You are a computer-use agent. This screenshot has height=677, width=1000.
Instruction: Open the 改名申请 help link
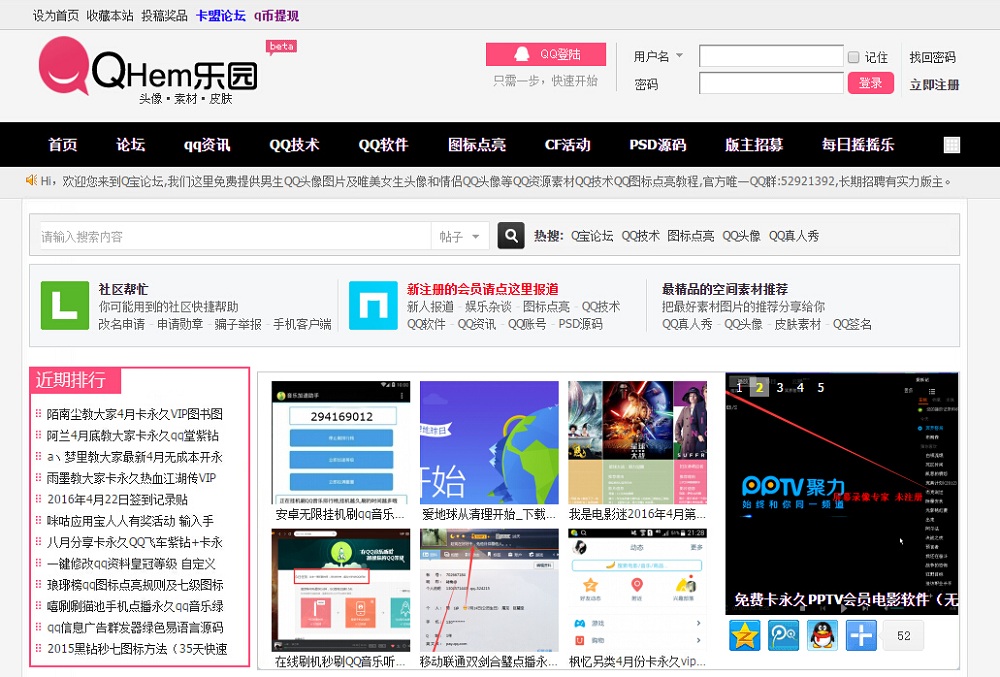[122, 324]
